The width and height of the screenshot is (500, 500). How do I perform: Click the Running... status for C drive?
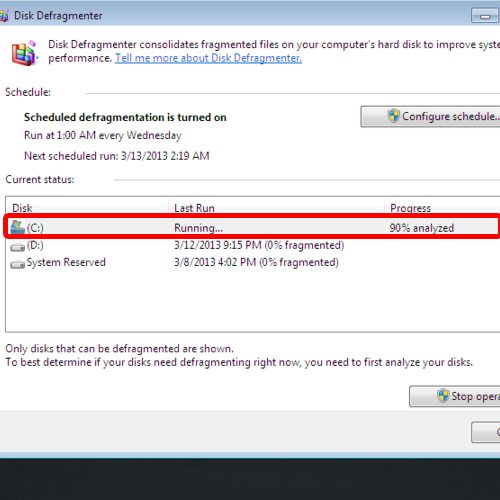(198, 228)
